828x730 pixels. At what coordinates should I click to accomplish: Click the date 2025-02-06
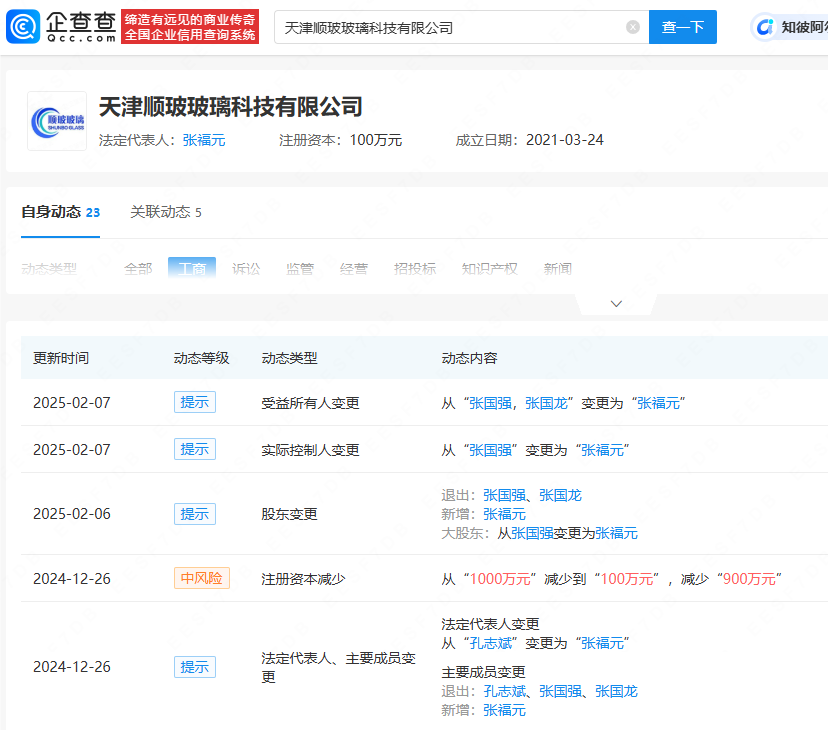pyautogui.click(x=72, y=514)
